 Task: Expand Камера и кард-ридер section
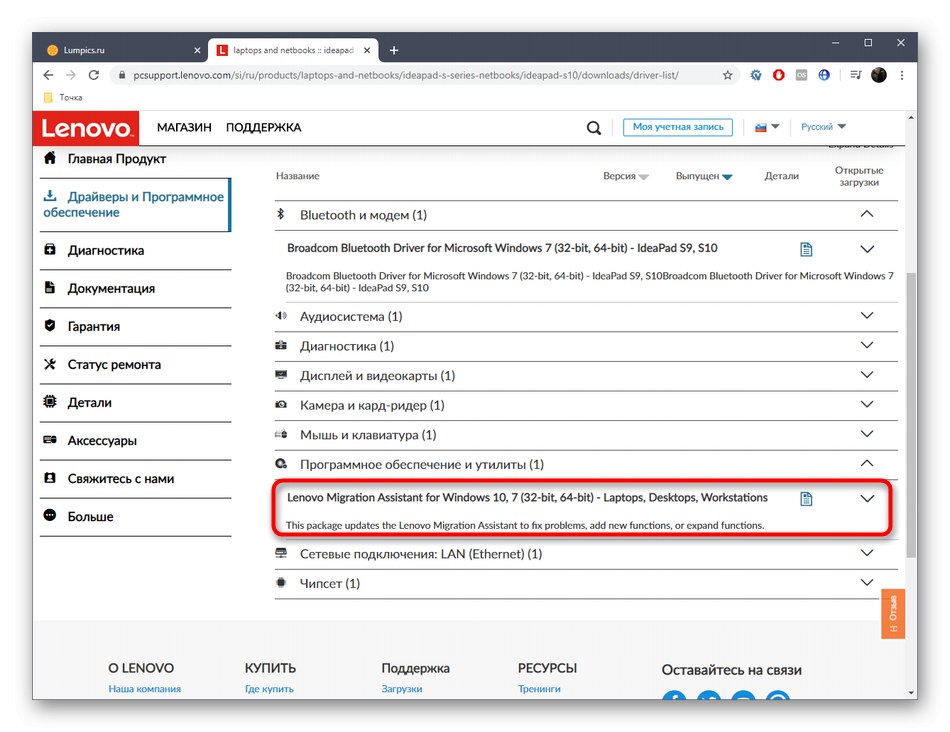pos(867,404)
